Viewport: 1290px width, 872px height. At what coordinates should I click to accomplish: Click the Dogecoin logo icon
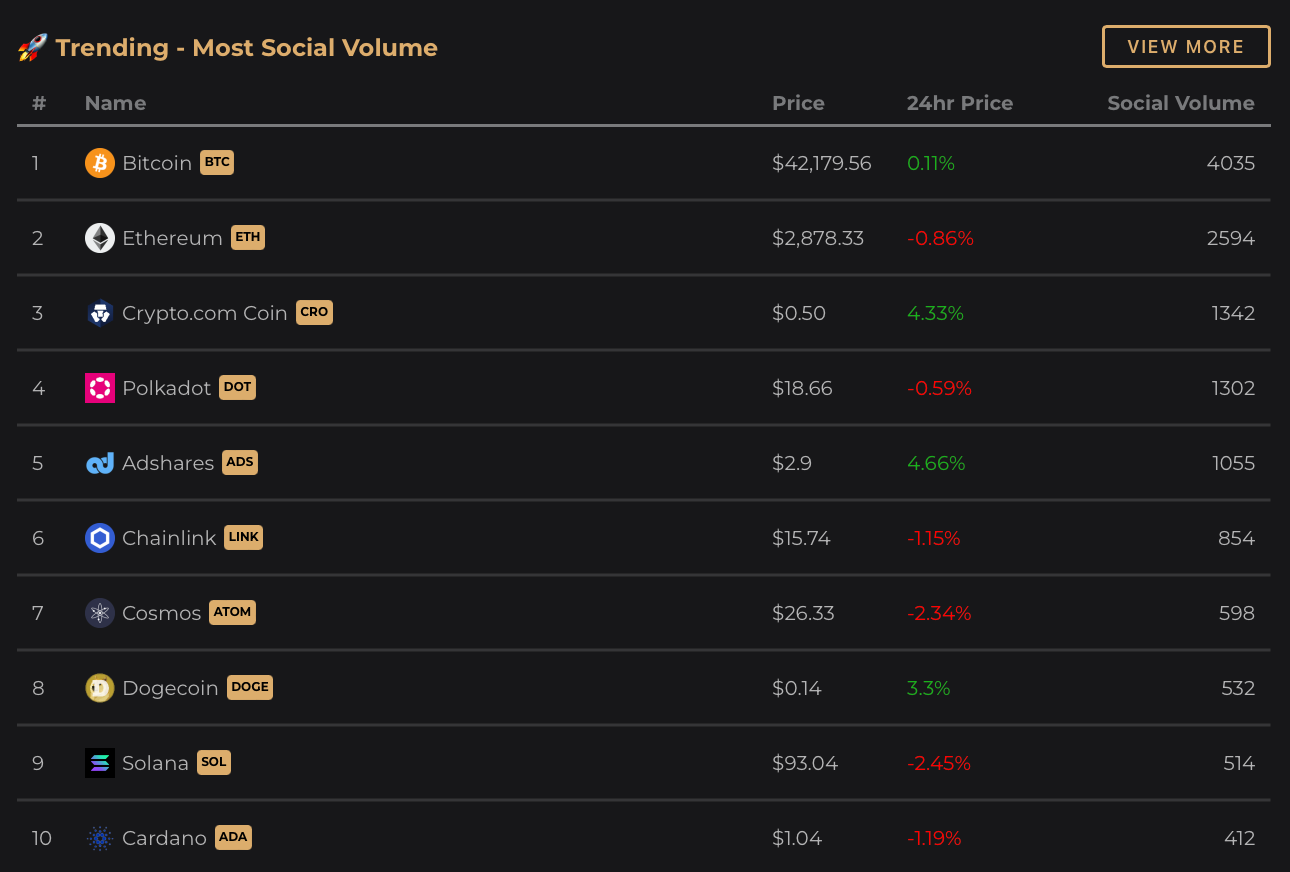100,688
